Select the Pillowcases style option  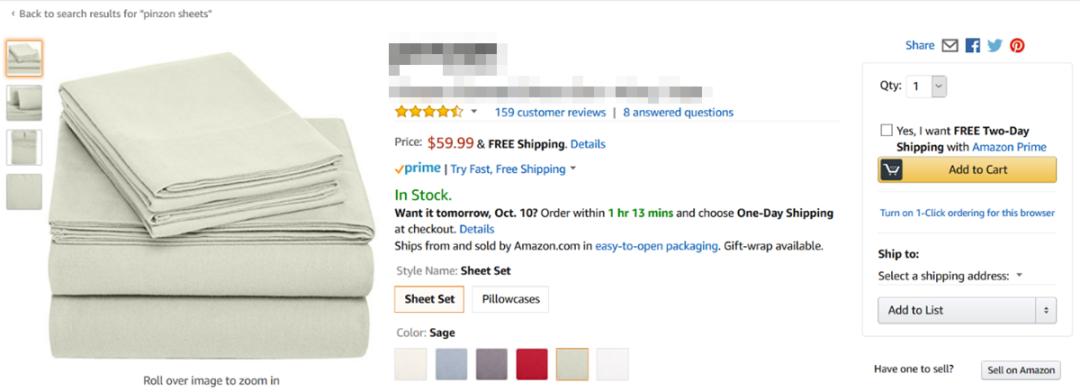click(510, 299)
